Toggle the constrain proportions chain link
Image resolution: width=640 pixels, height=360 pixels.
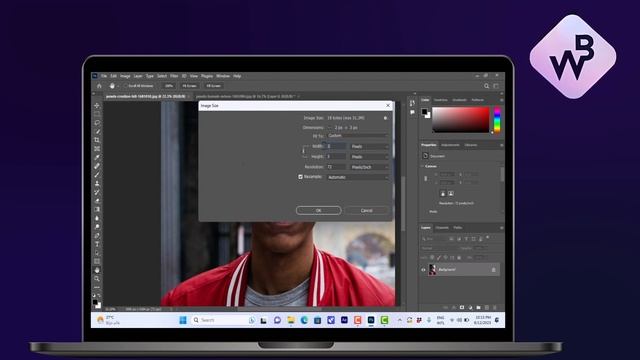point(303,151)
